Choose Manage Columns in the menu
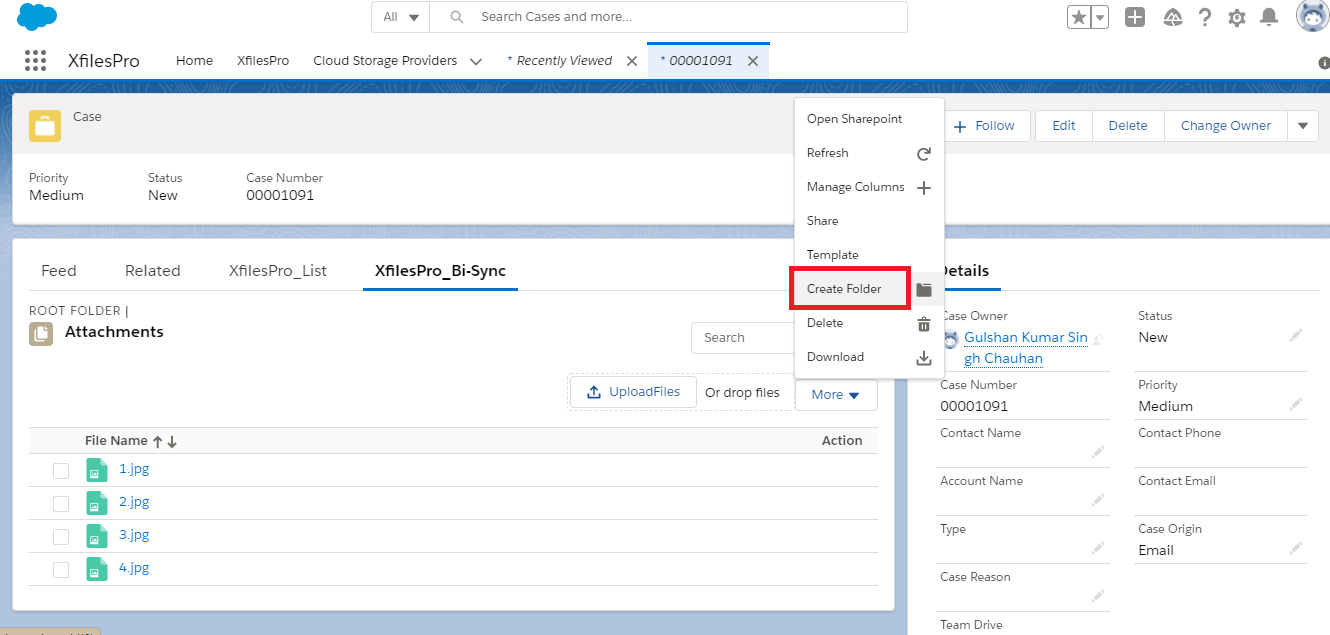This screenshot has width=1330, height=635. (869, 187)
